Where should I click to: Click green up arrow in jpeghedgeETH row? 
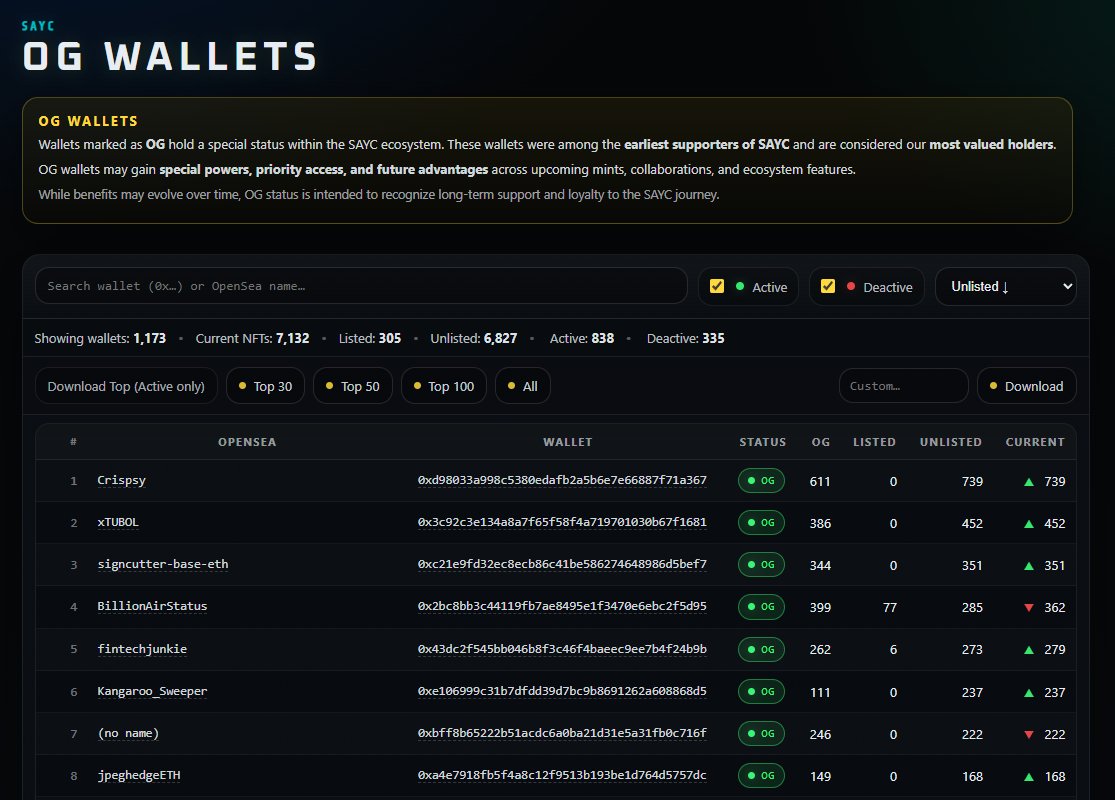coord(1028,777)
